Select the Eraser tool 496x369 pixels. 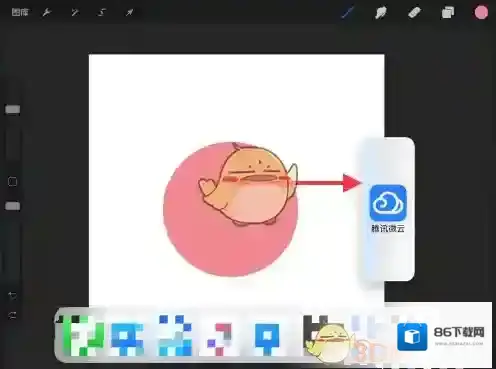[414, 13]
